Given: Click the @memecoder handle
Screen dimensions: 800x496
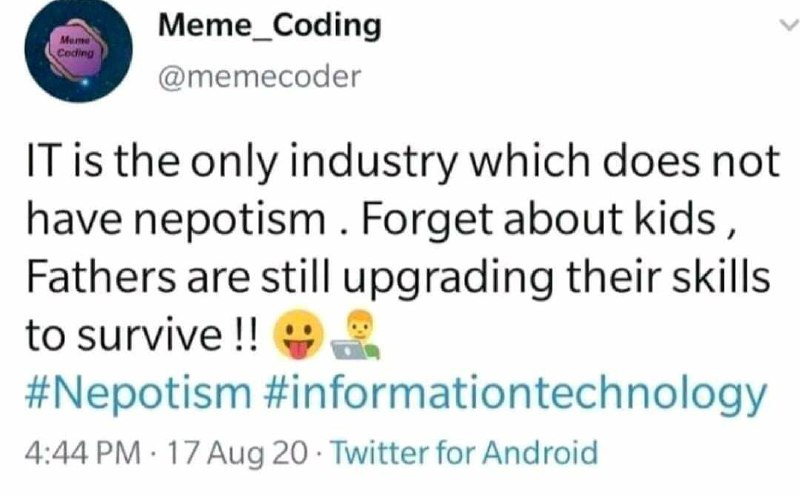Looking at the screenshot, I should 260,78.
